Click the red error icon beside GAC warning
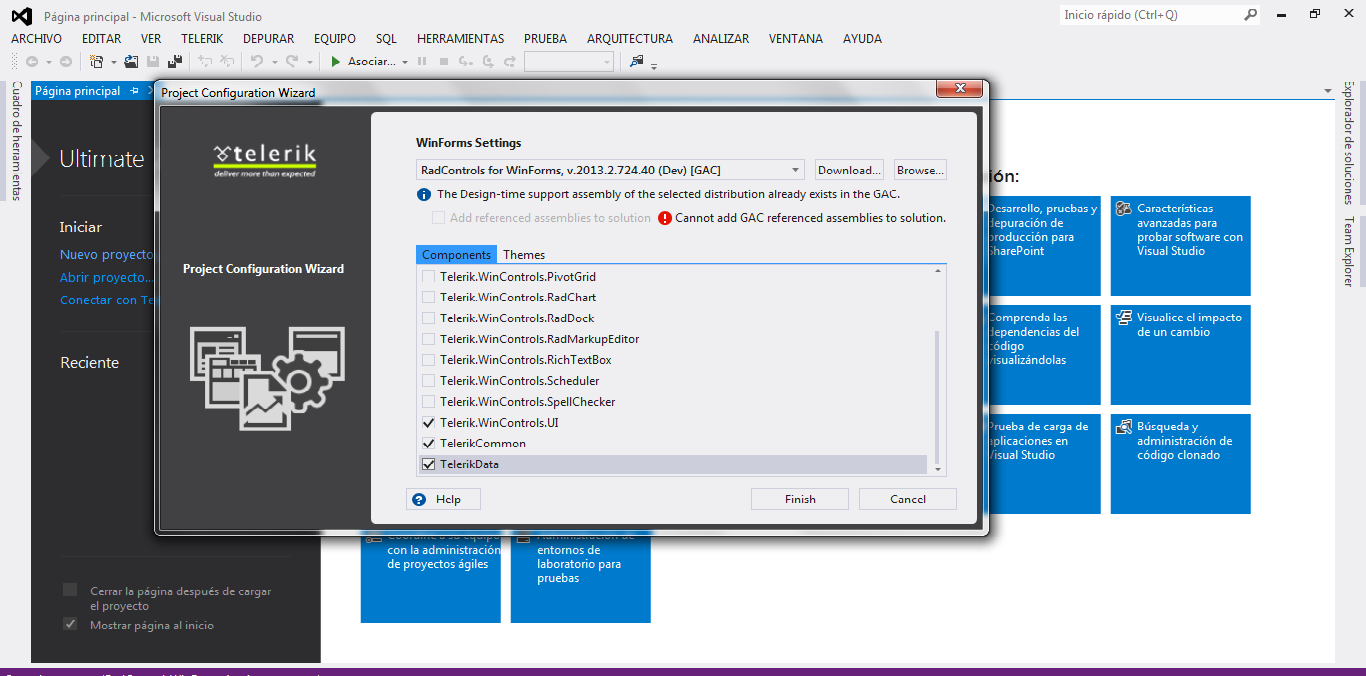The height and width of the screenshot is (676, 1366). point(665,218)
